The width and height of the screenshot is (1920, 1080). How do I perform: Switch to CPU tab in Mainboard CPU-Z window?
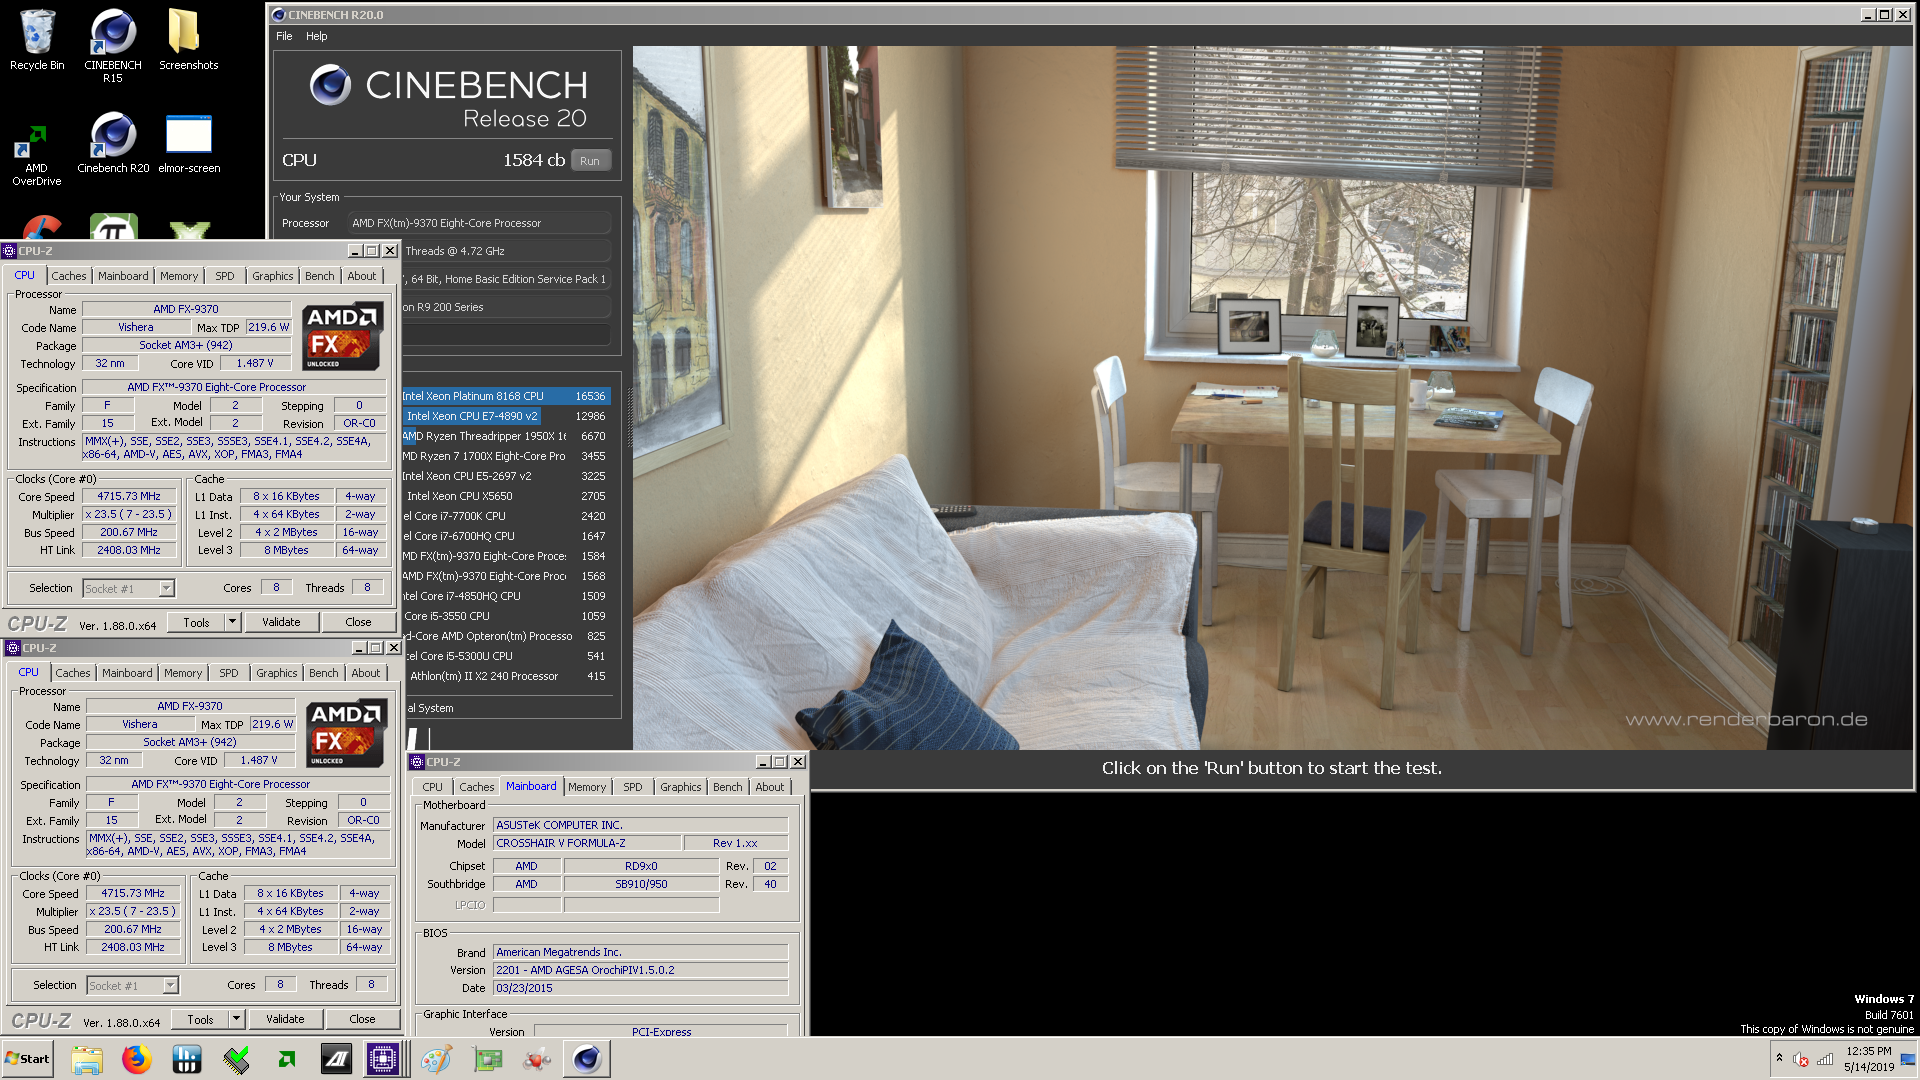(x=432, y=787)
